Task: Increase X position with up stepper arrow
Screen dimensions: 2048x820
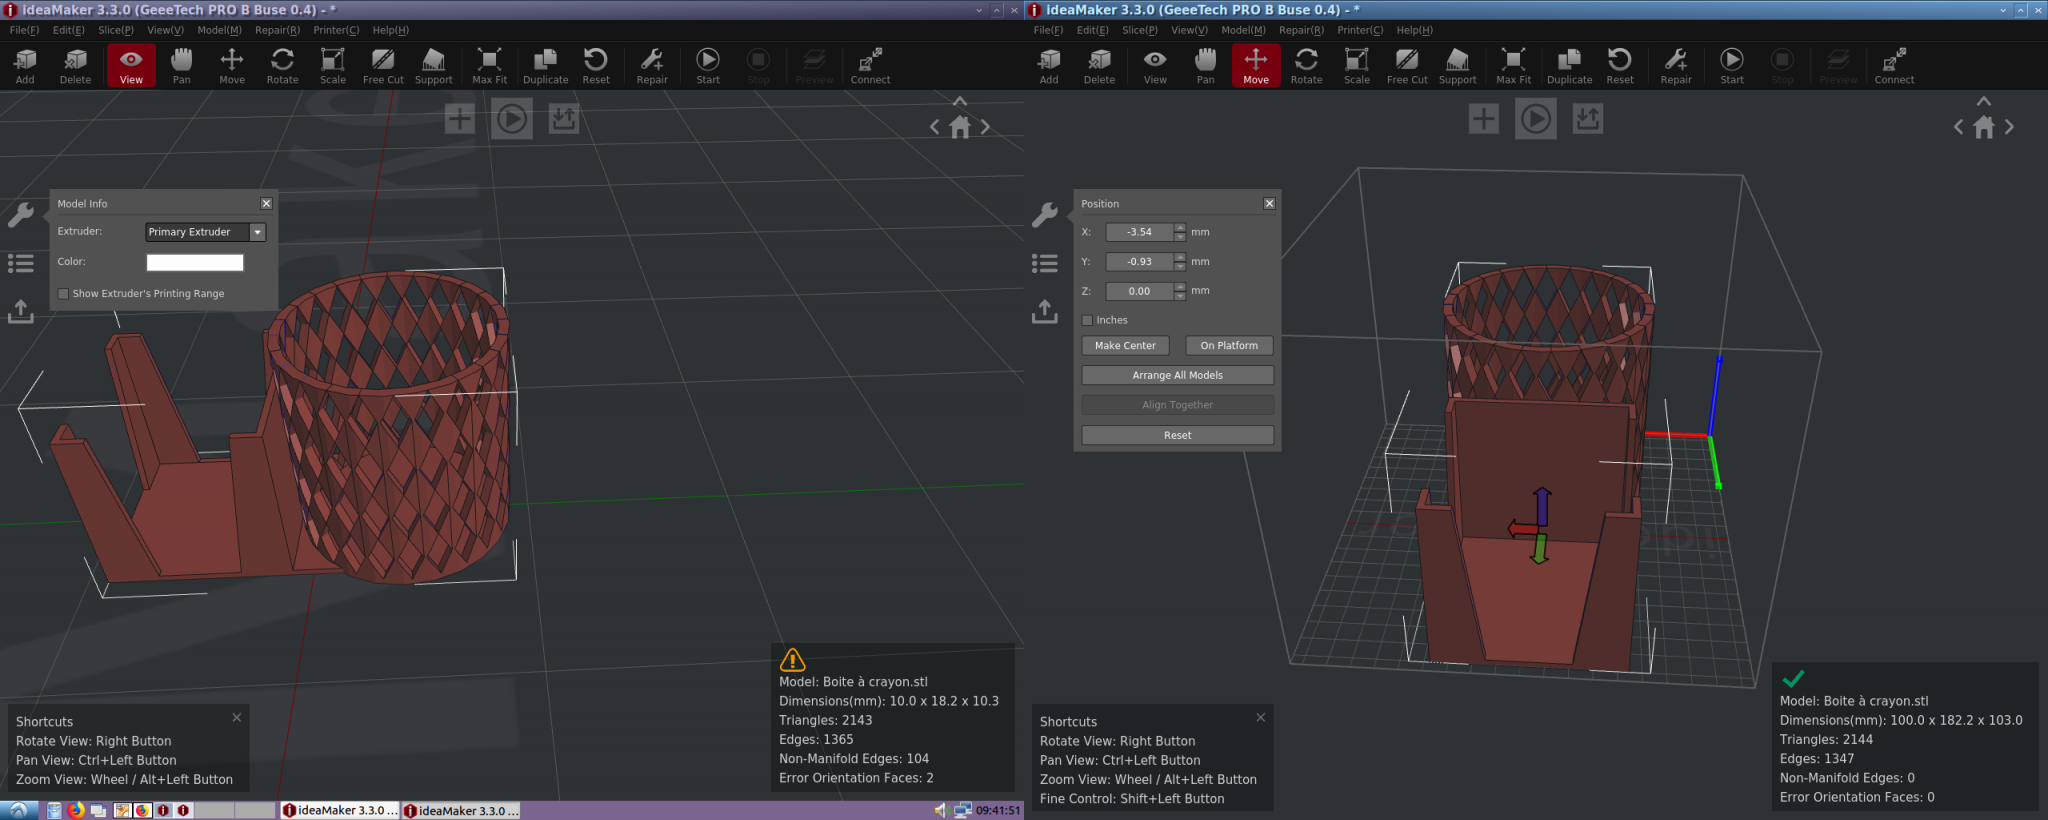Action: pos(1180,228)
